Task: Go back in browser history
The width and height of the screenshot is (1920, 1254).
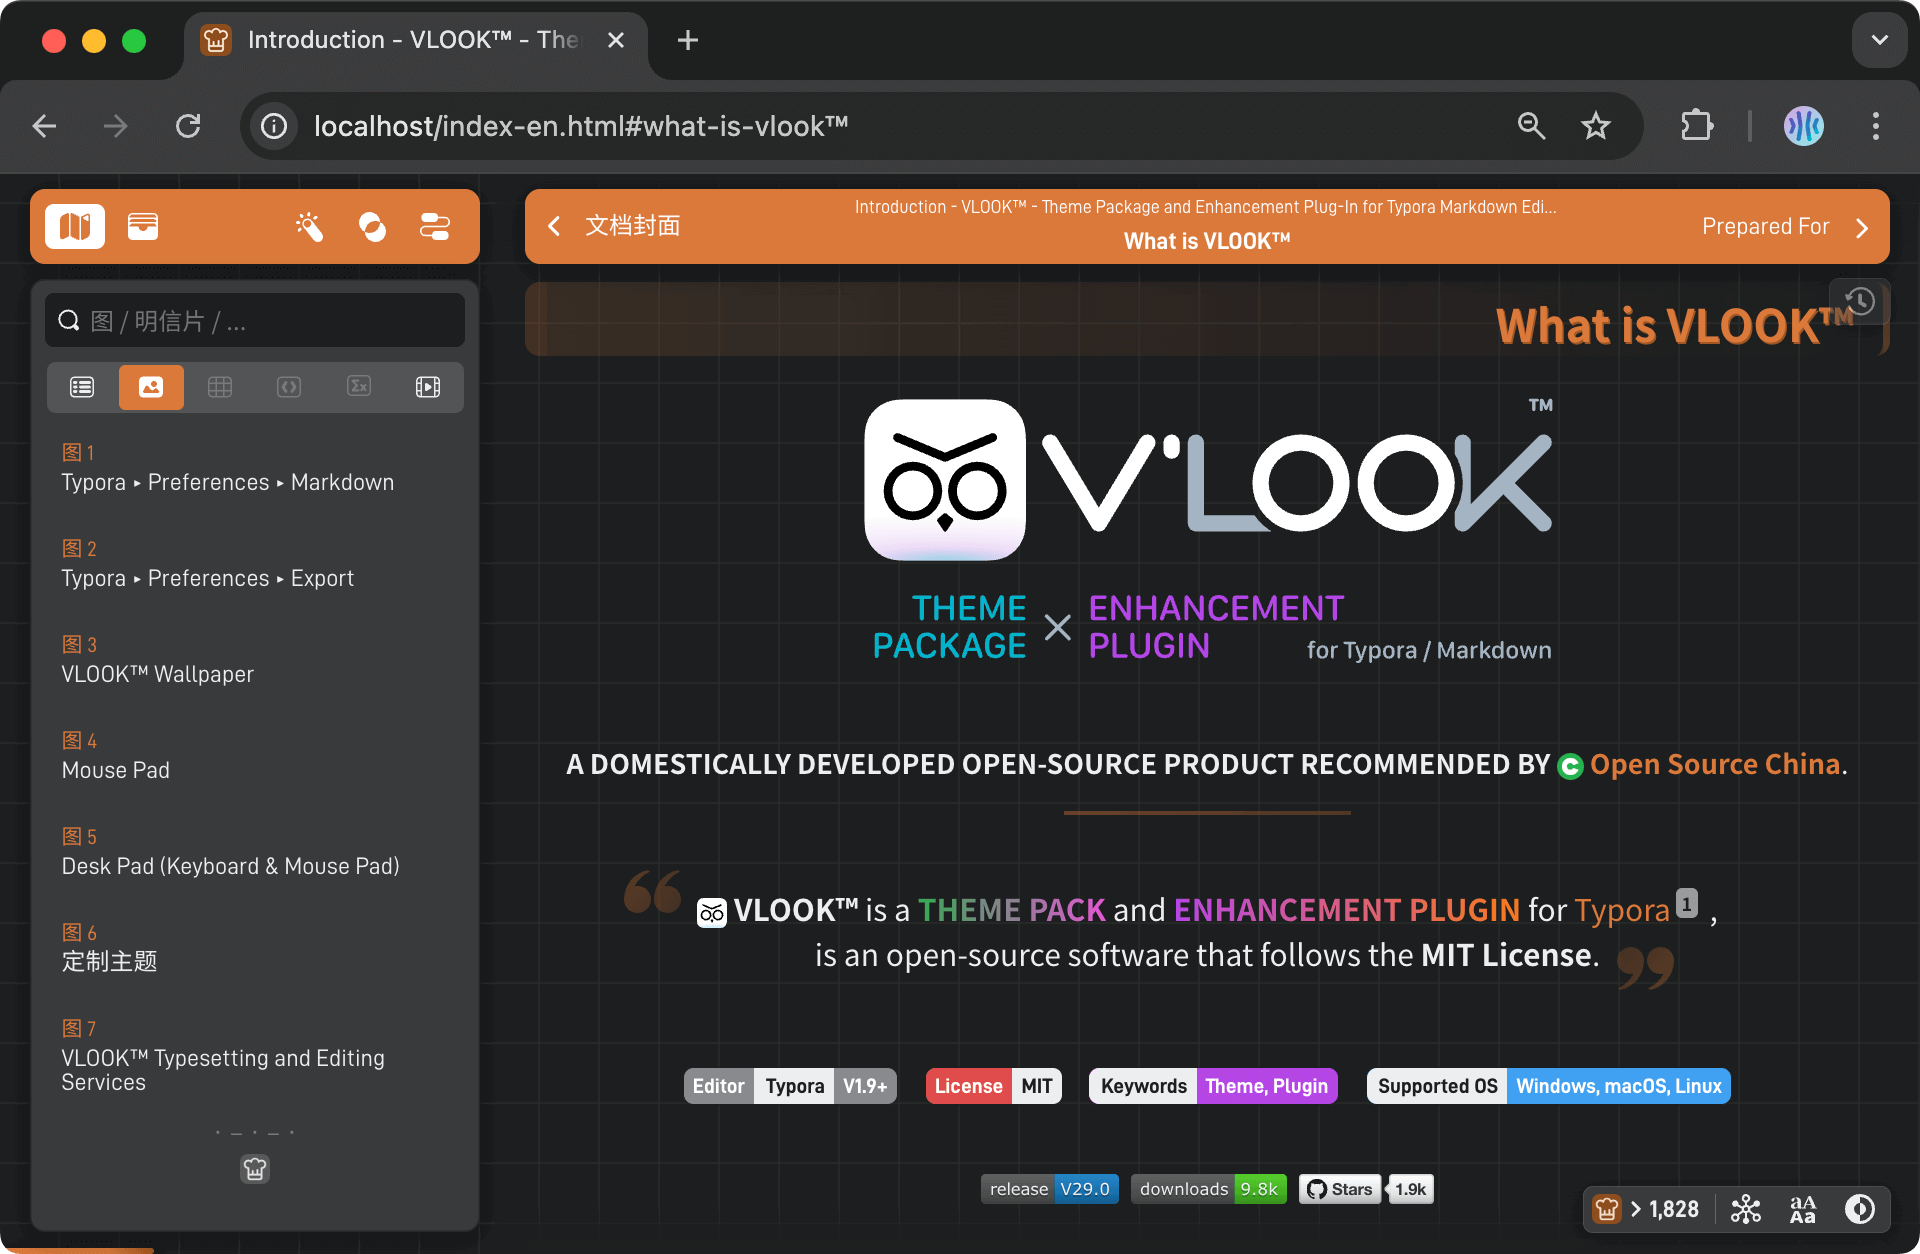Action: (44, 126)
